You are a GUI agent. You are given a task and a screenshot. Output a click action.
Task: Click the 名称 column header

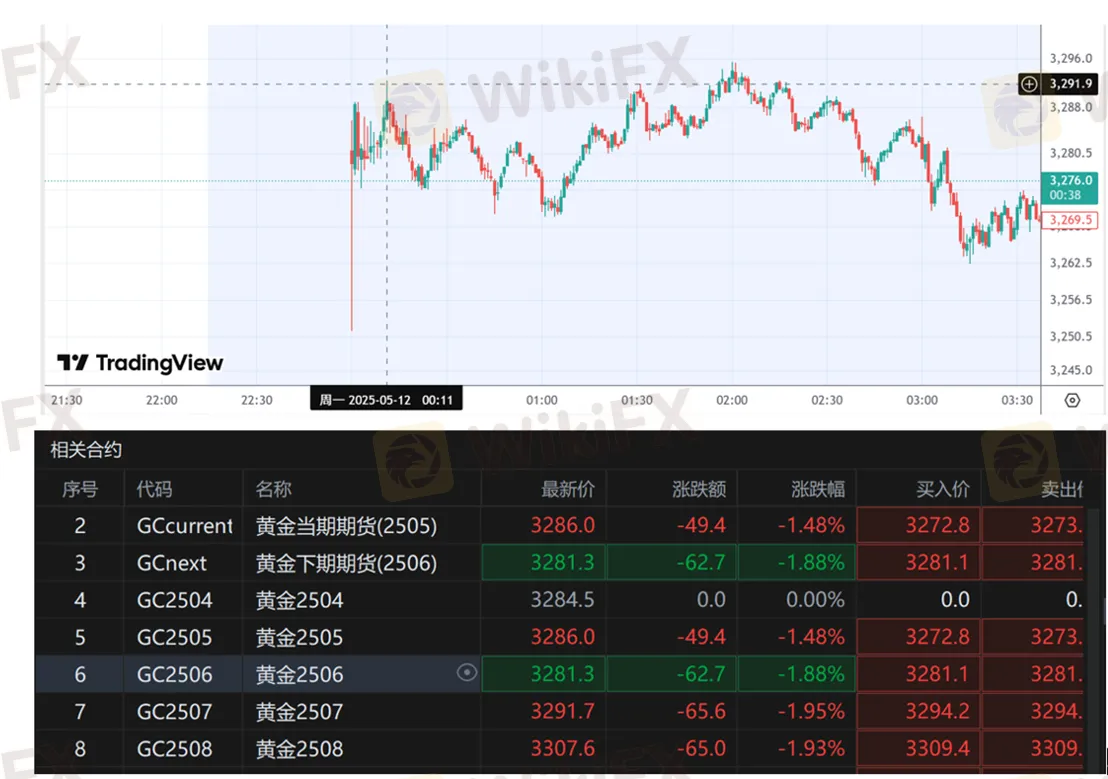(x=274, y=489)
